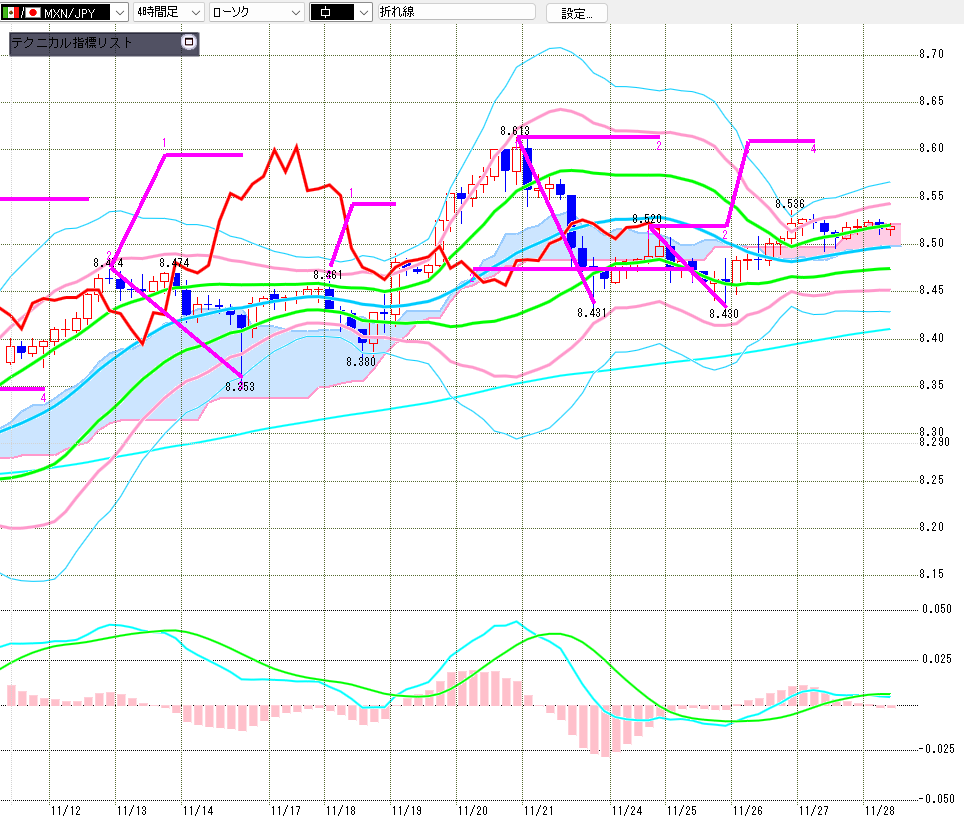Click the 8.70 price axis label

coord(932,54)
